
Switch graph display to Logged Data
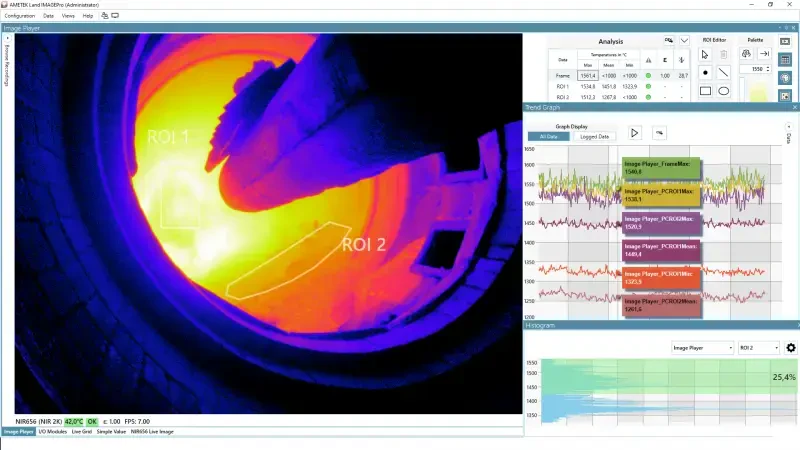click(595, 136)
